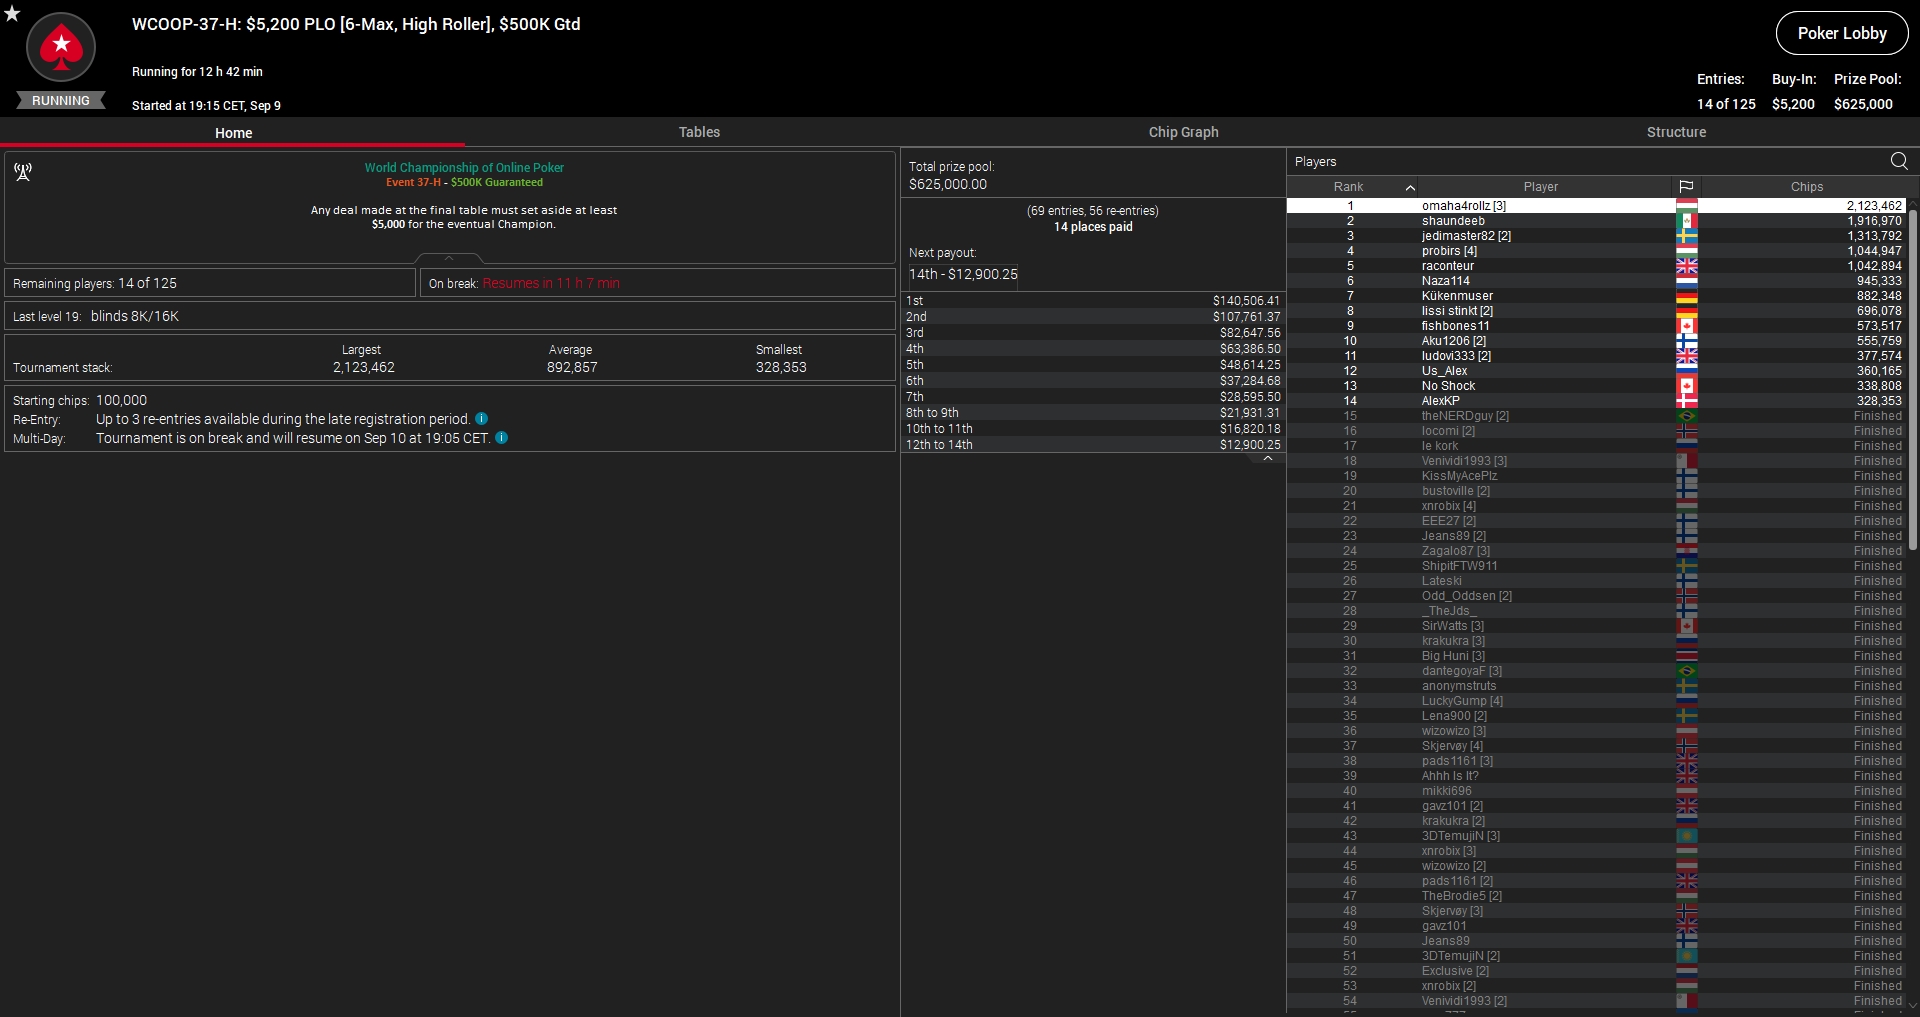1920x1017 pixels.
Task: Click the Largest stack value 2,123,462
Action: pos(364,368)
